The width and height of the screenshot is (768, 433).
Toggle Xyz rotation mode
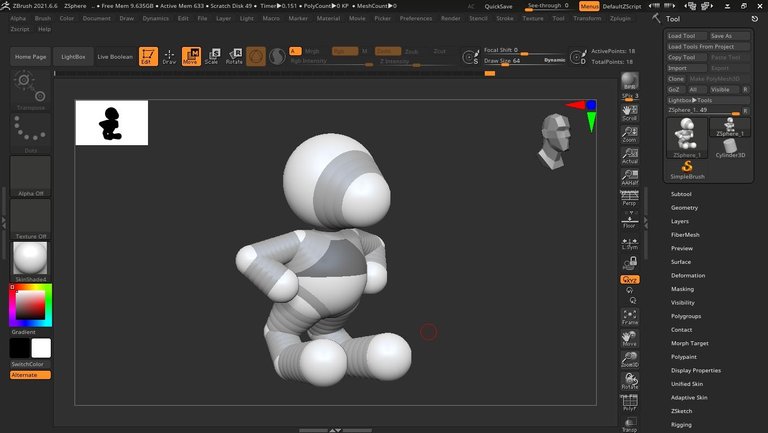pos(629,280)
